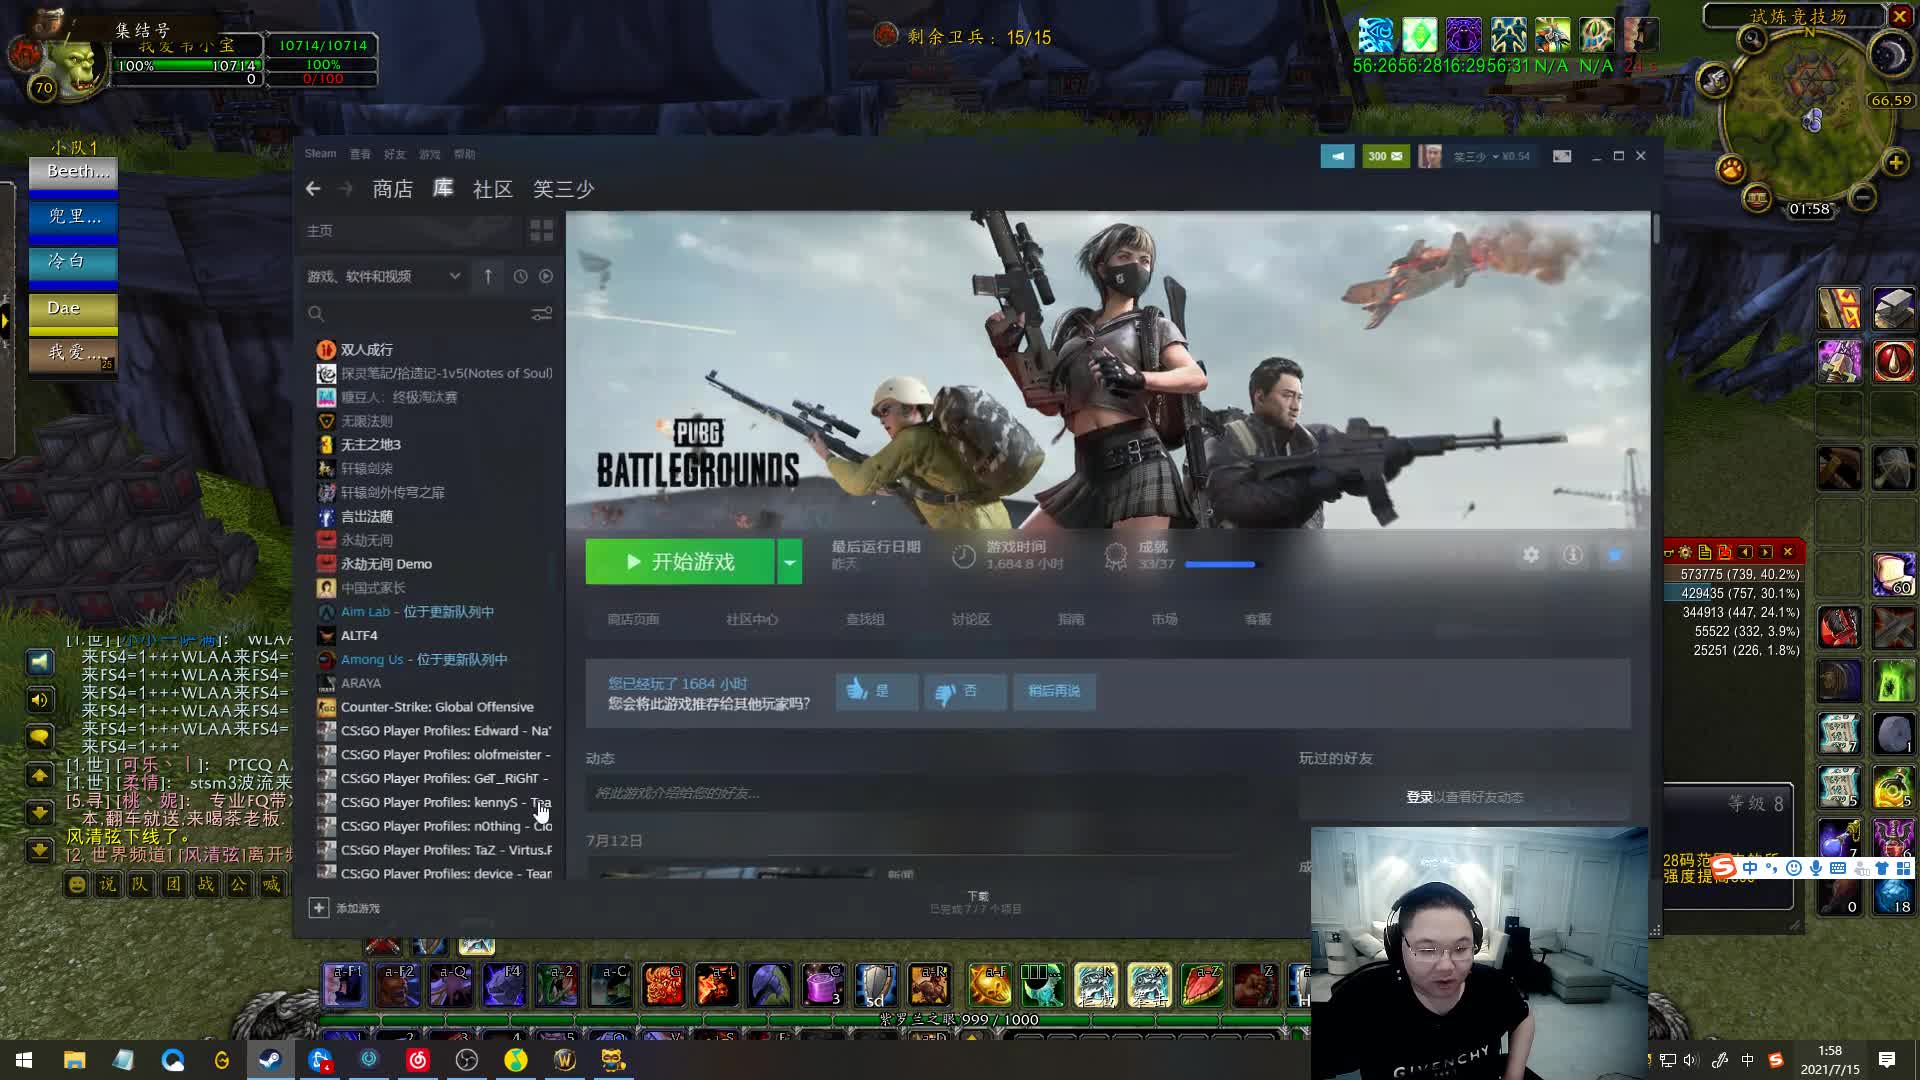Open the 笑三少 account dropdown in title bar
This screenshot has width=1920, height=1080.
coord(1490,156)
